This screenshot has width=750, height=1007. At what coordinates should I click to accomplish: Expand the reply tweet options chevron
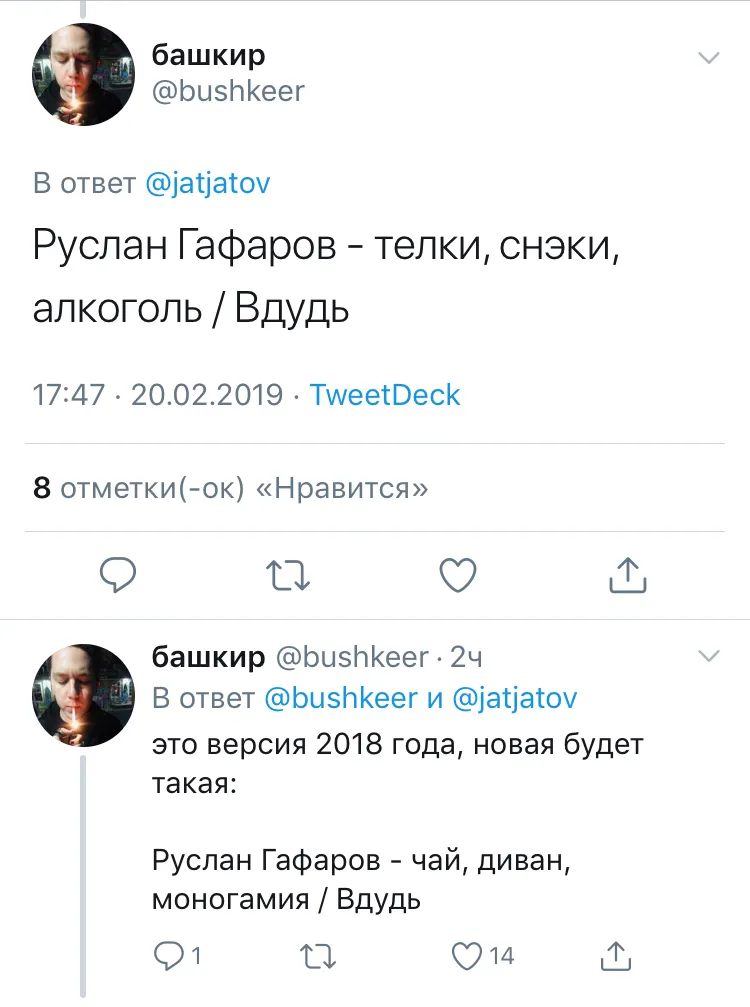(708, 656)
